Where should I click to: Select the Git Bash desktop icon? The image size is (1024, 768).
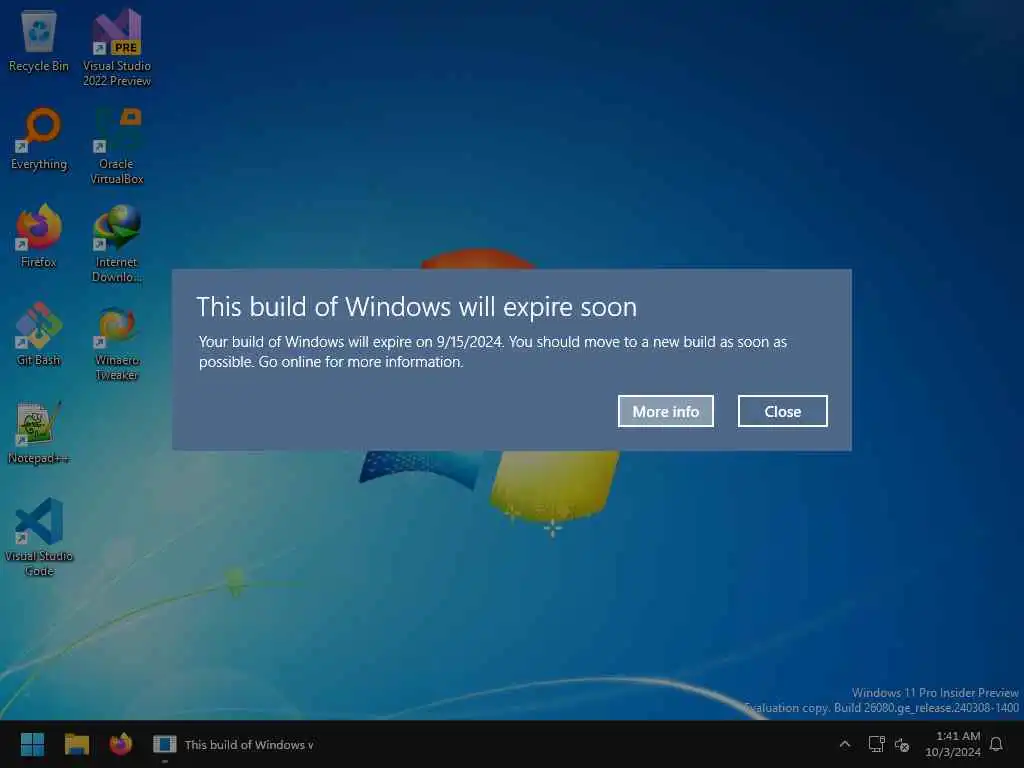pos(39,334)
